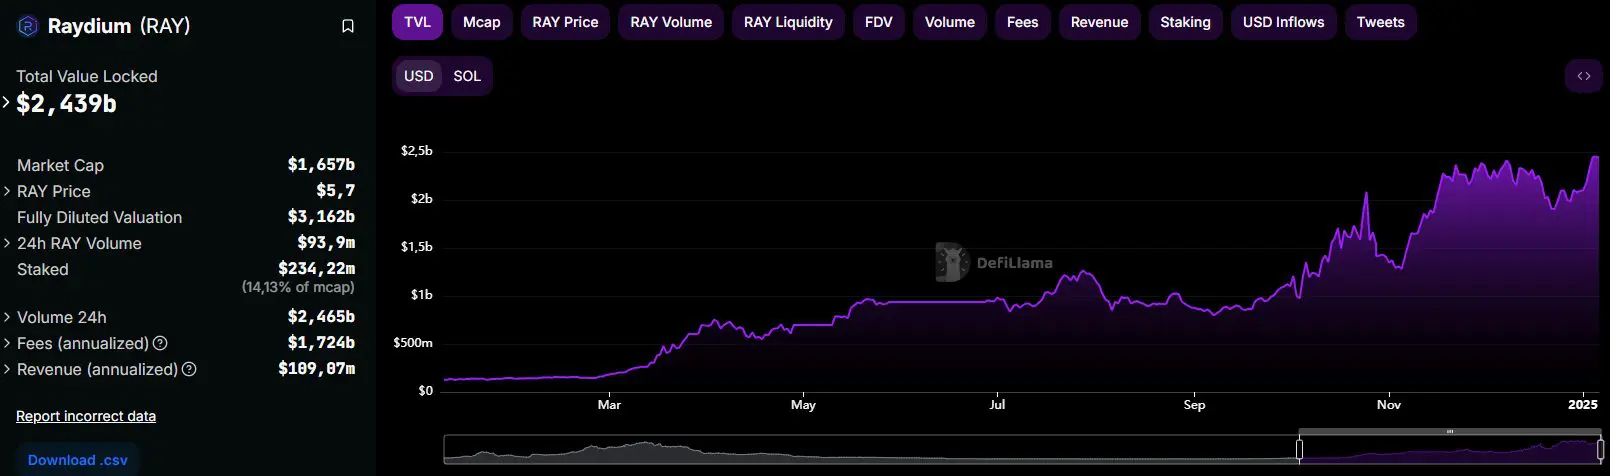The width and height of the screenshot is (1610, 476).
Task: Click the Revenue (annualized) help icon
Action: pyautogui.click(x=189, y=369)
